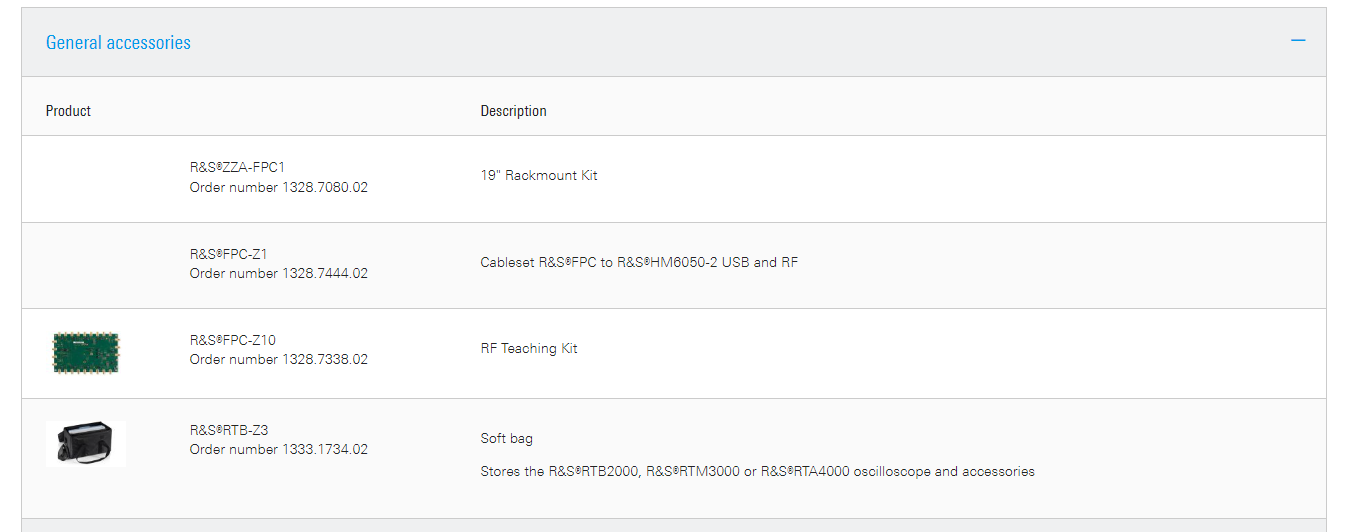Open the soft bag product thumbnail
The image size is (1350, 532).
86,443
